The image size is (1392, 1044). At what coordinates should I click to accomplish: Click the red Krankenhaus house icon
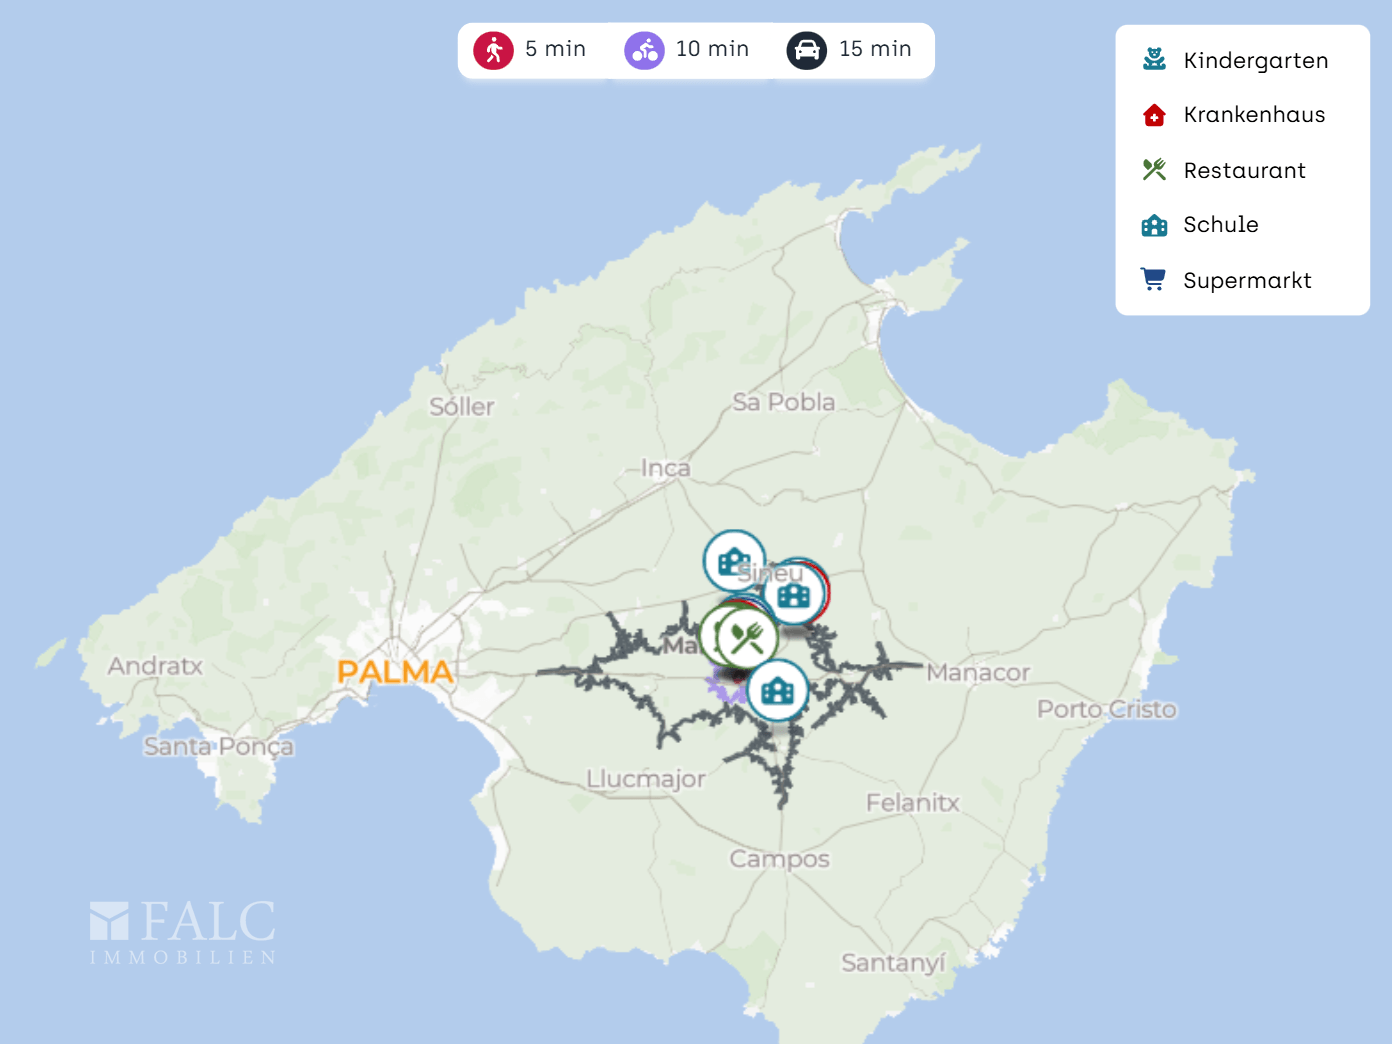click(1154, 115)
